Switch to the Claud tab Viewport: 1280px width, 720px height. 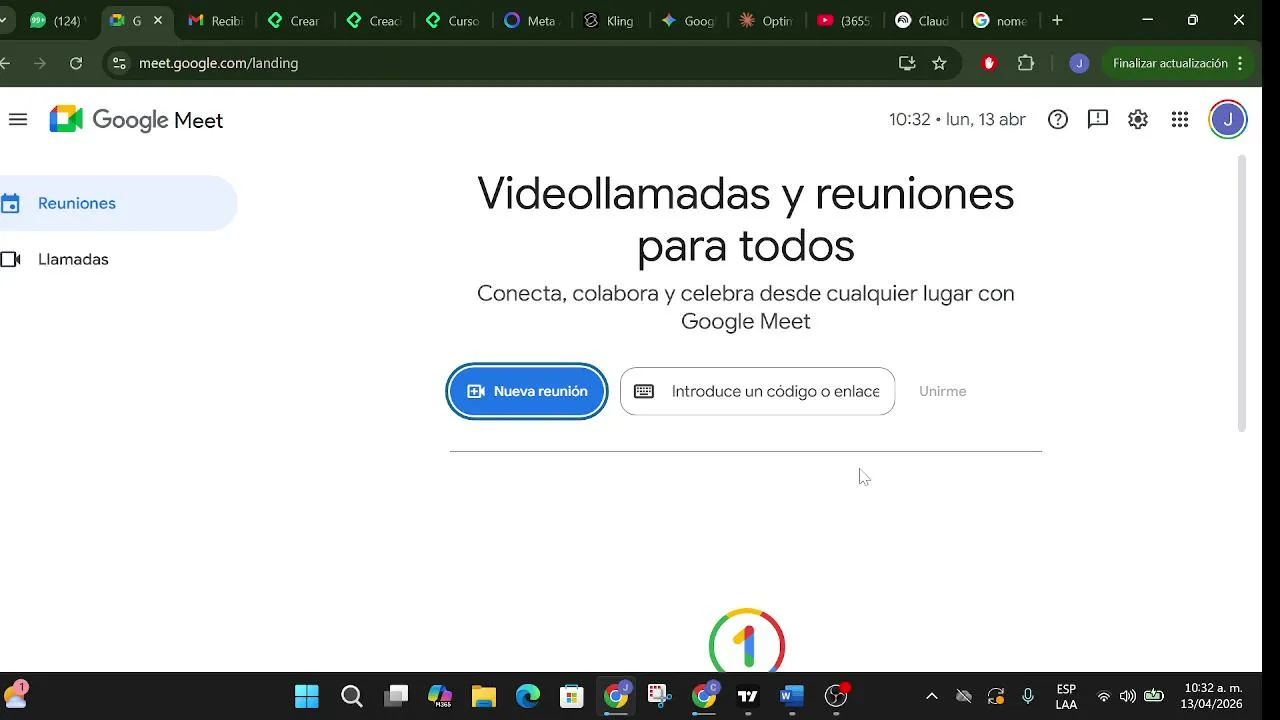click(x=923, y=20)
